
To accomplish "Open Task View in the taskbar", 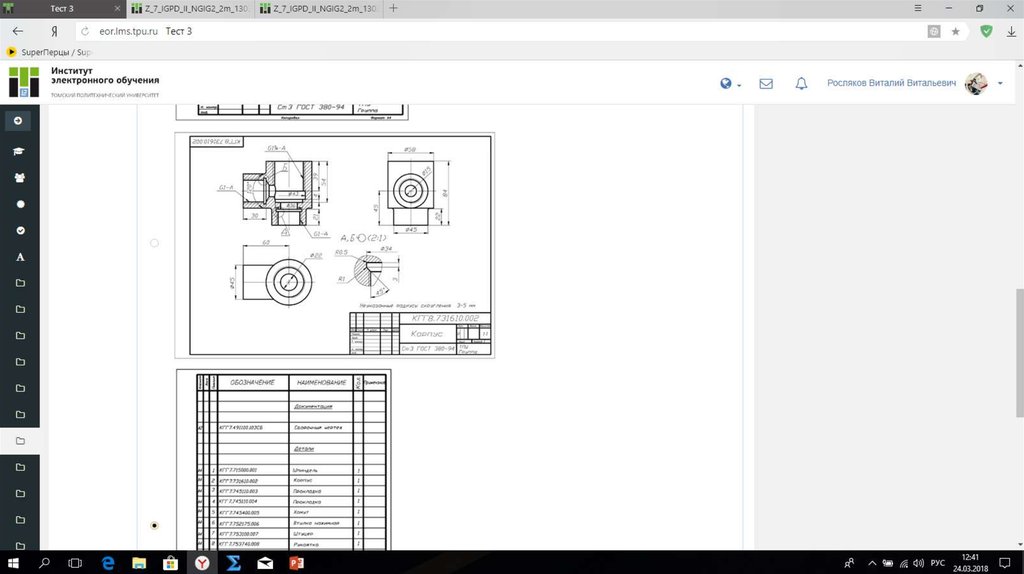I will (75, 563).
